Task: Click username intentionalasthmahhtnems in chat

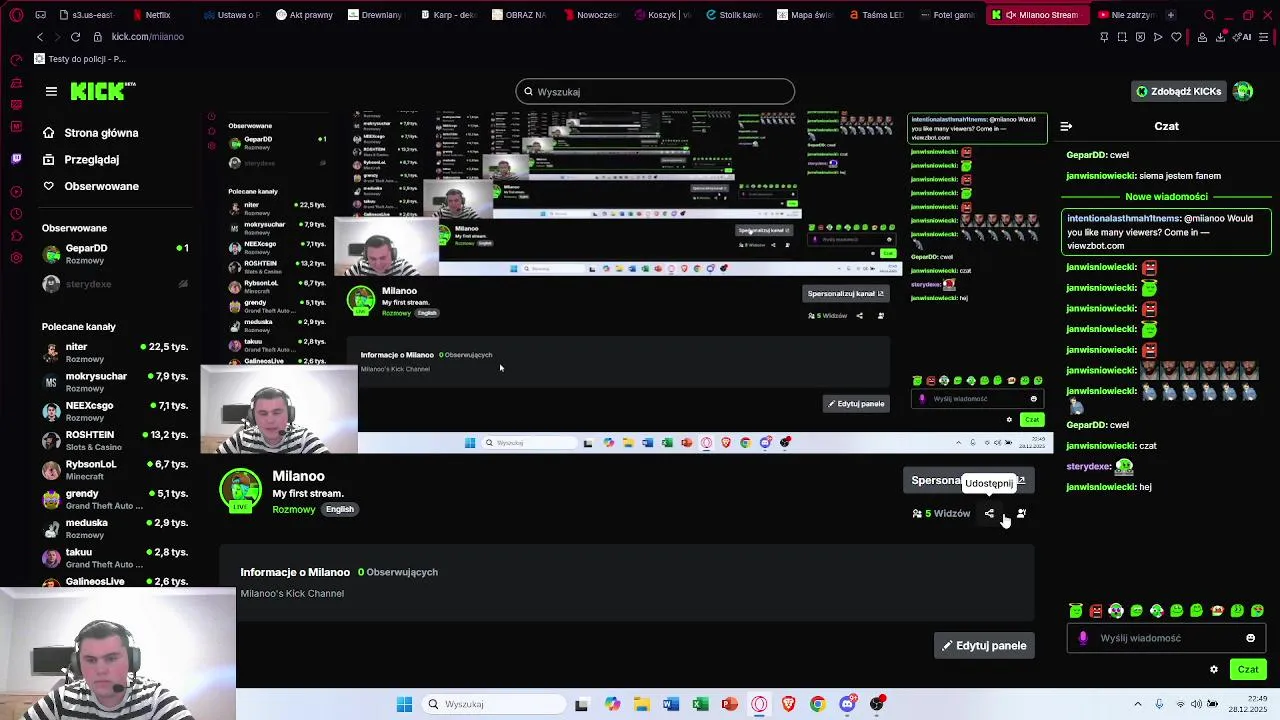Action: click(x=1124, y=218)
